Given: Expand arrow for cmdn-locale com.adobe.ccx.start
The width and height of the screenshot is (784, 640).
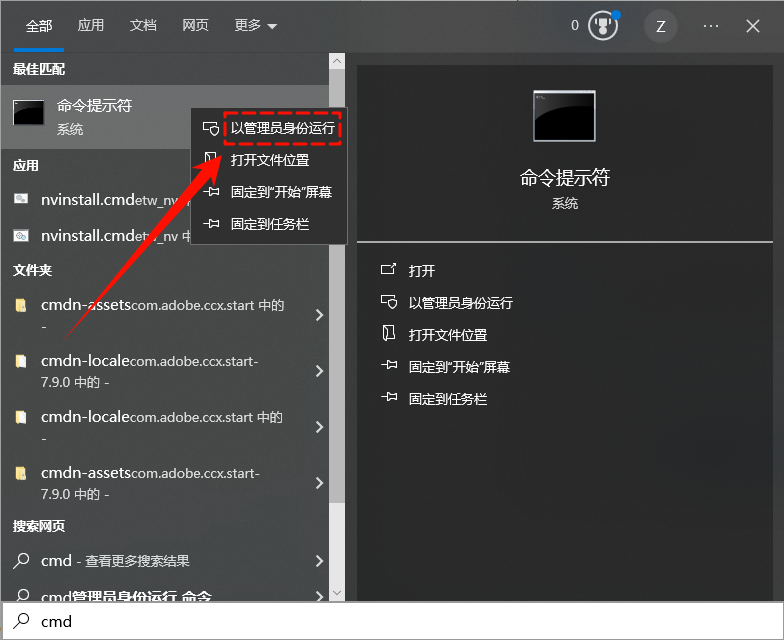Looking at the screenshot, I should click(x=320, y=427).
